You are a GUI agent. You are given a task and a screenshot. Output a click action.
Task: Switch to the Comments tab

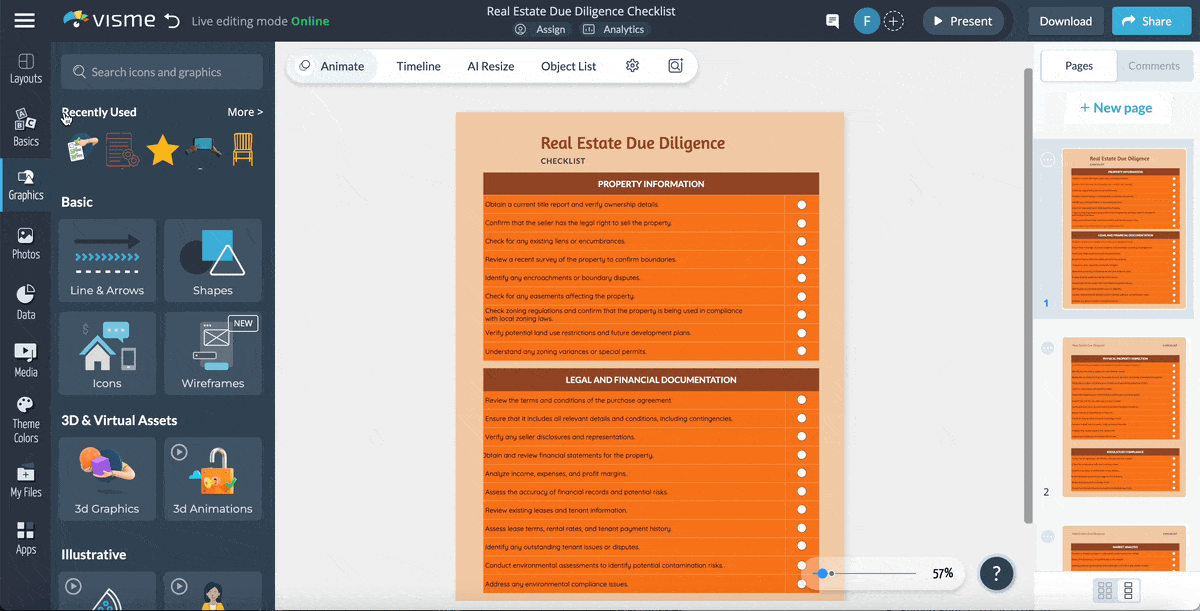[1154, 65]
